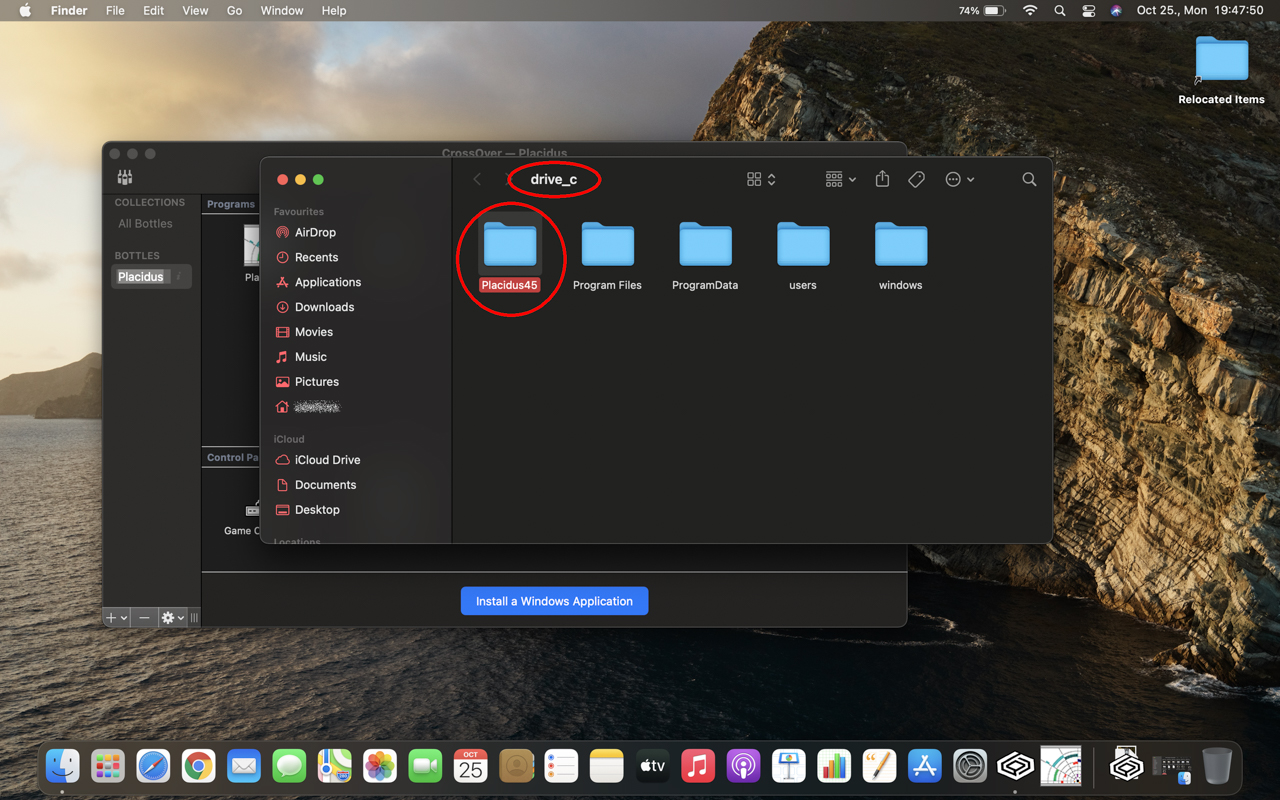1280x800 pixels.
Task: Open Control Center in the menu bar
Action: [1089, 10]
